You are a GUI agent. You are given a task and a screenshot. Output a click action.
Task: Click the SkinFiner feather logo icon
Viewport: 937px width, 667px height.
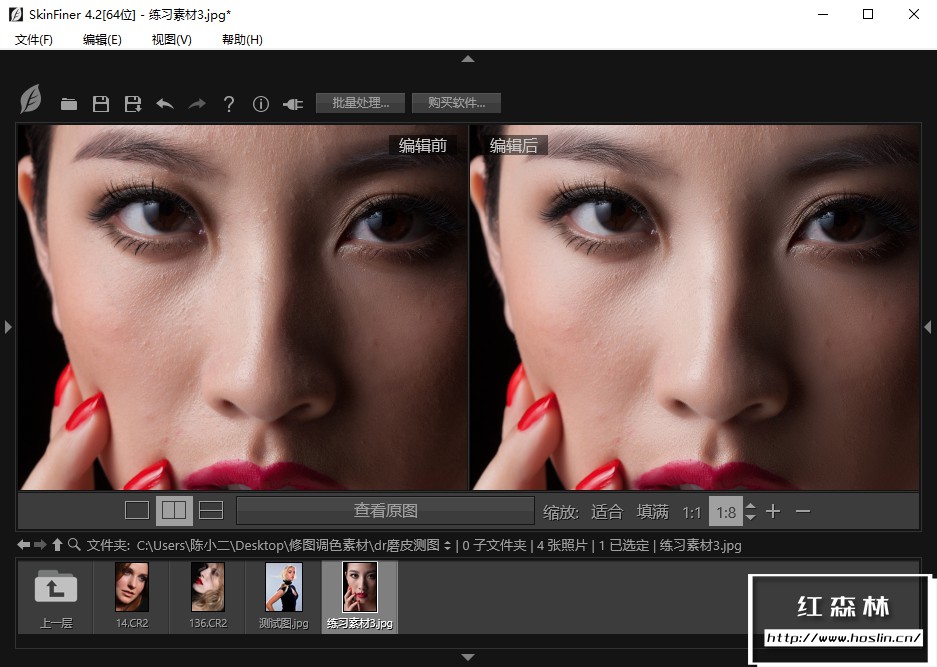pyautogui.click(x=30, y=99)
